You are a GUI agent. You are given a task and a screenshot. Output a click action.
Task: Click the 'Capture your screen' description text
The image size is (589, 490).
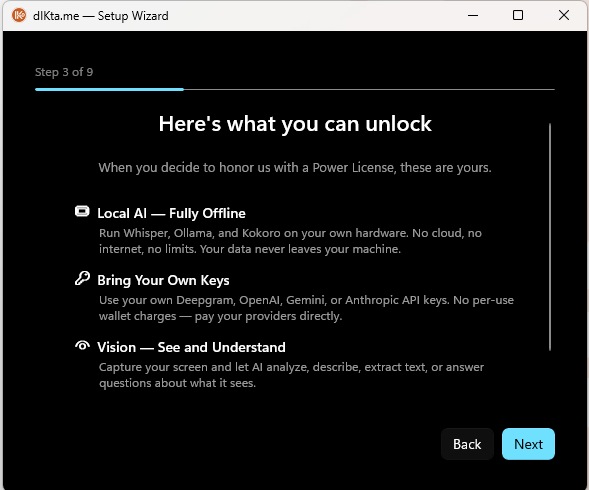(291, 375)
